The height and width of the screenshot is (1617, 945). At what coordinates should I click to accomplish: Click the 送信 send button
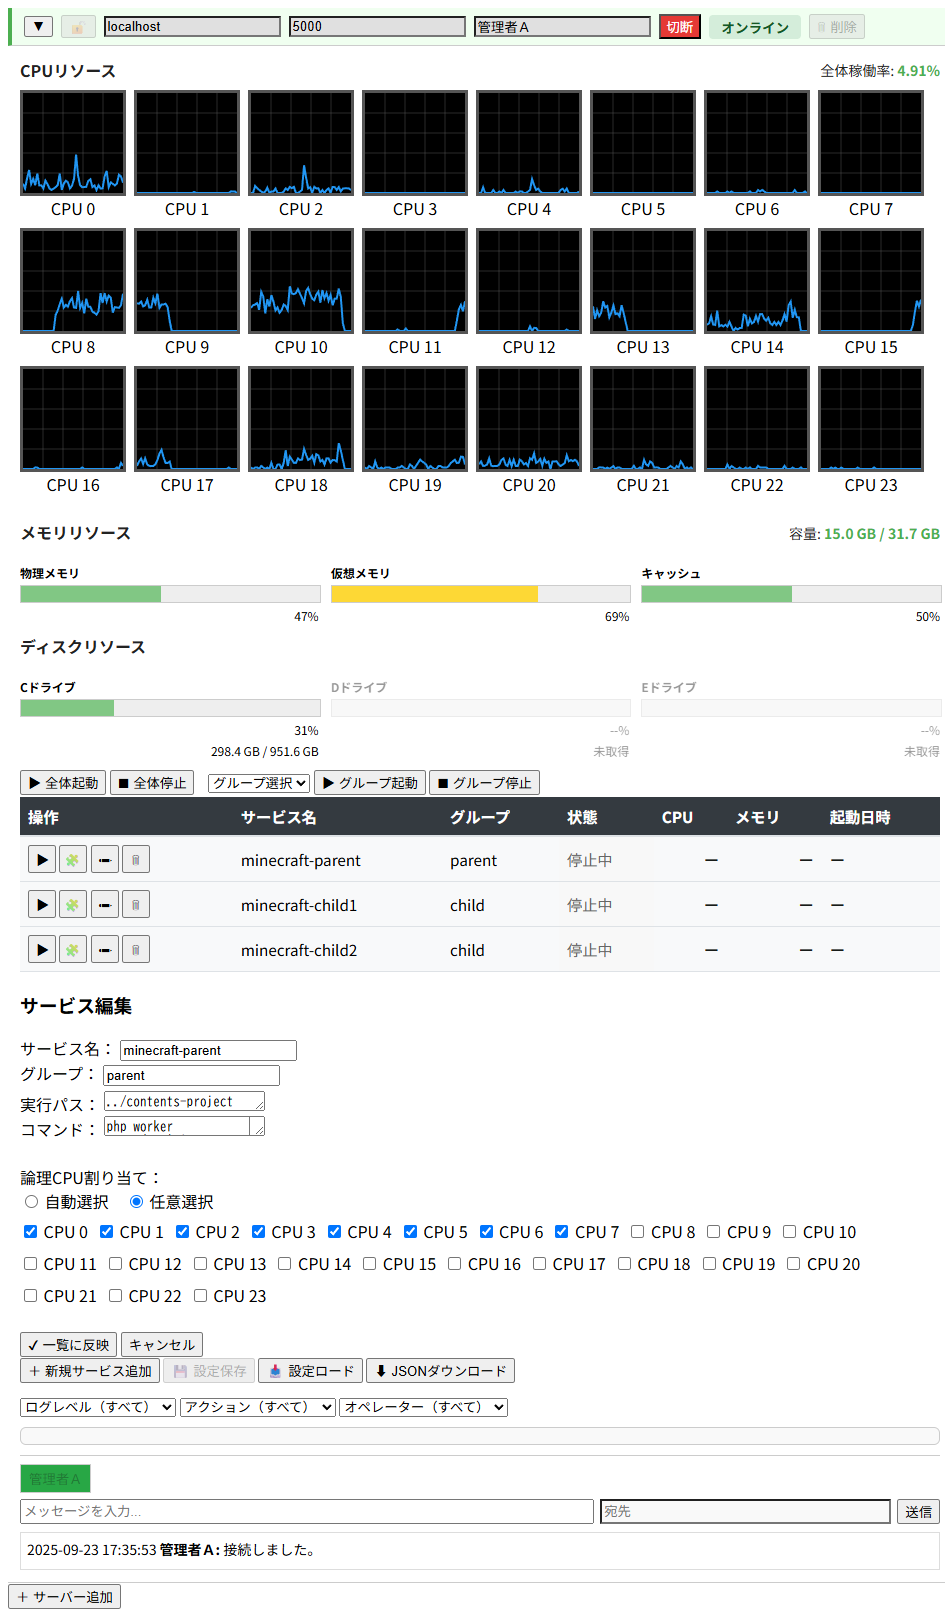pos(919,1512)
